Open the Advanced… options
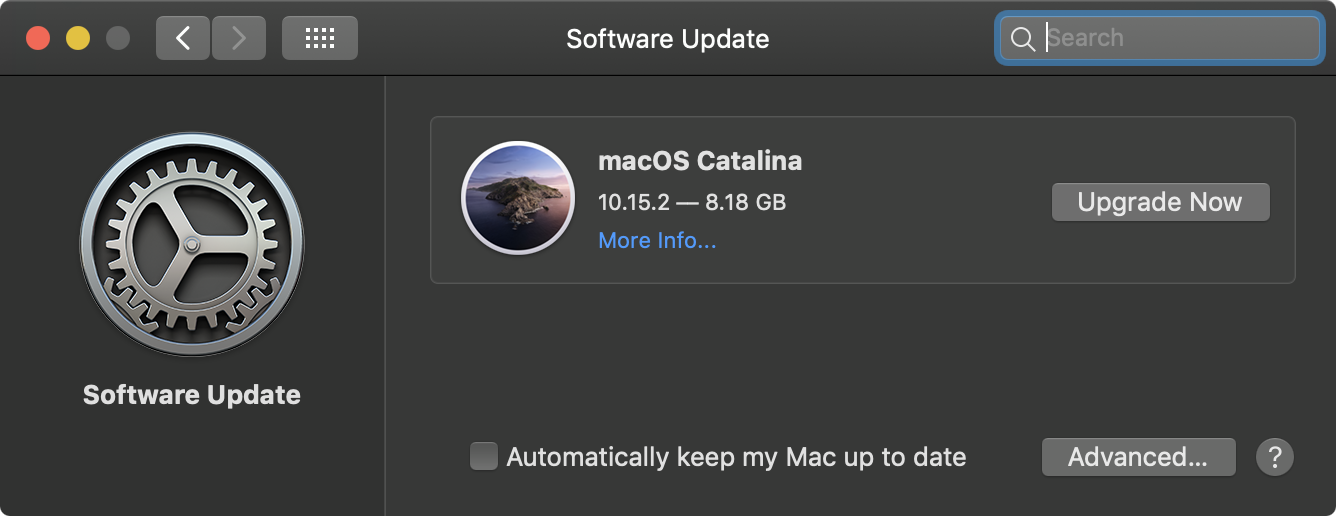This screenshot has width=1336, height=516. click(1138, 457)
